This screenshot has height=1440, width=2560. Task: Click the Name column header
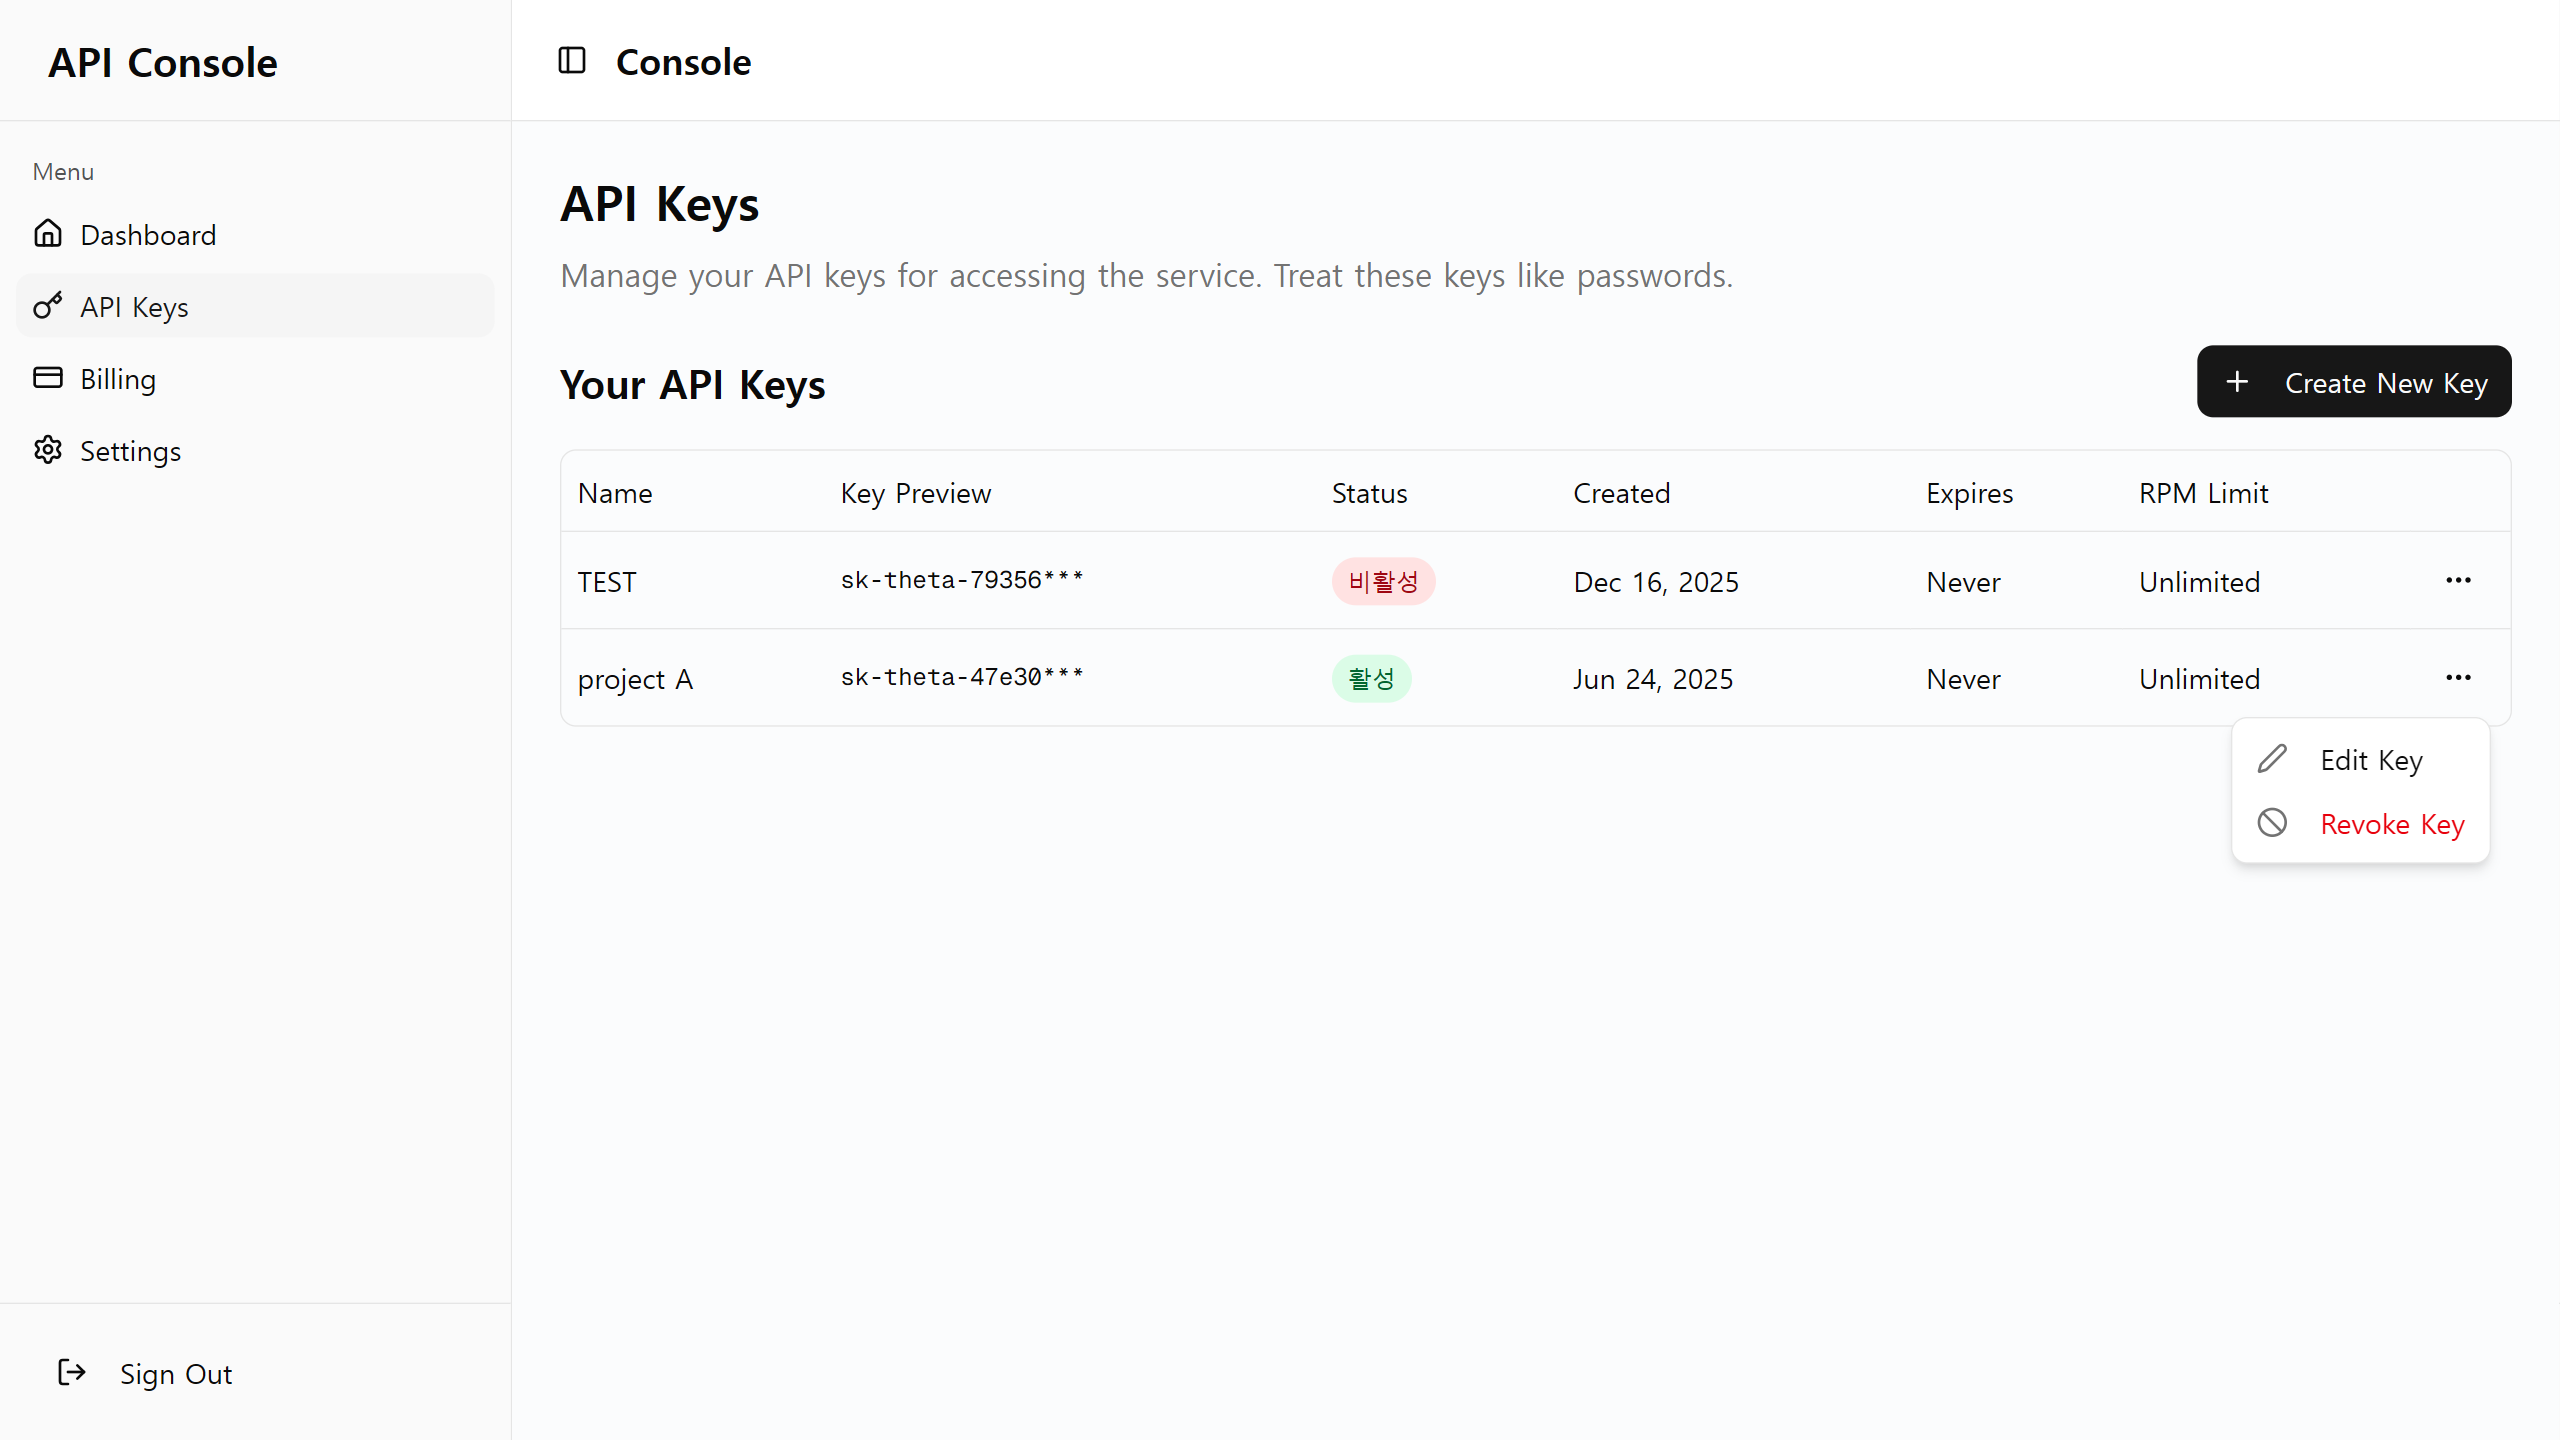click(x=614, y=492)
